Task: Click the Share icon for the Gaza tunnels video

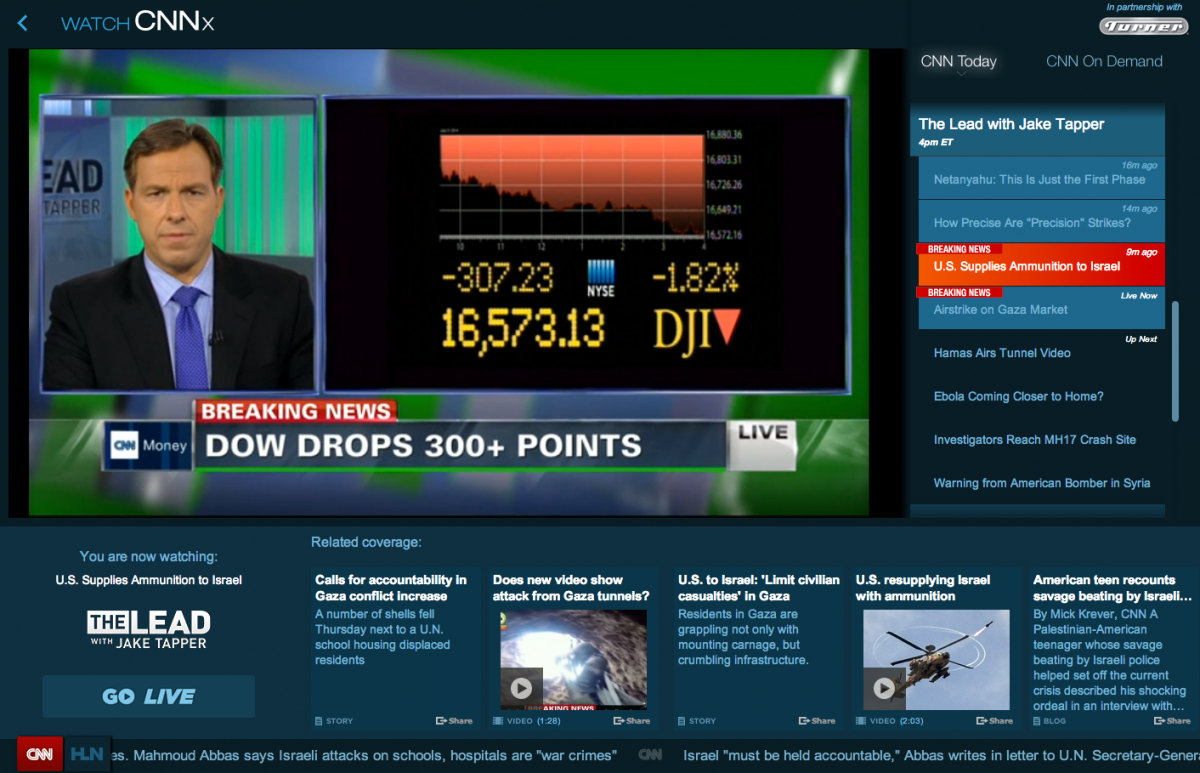Action: coord(632,720)
